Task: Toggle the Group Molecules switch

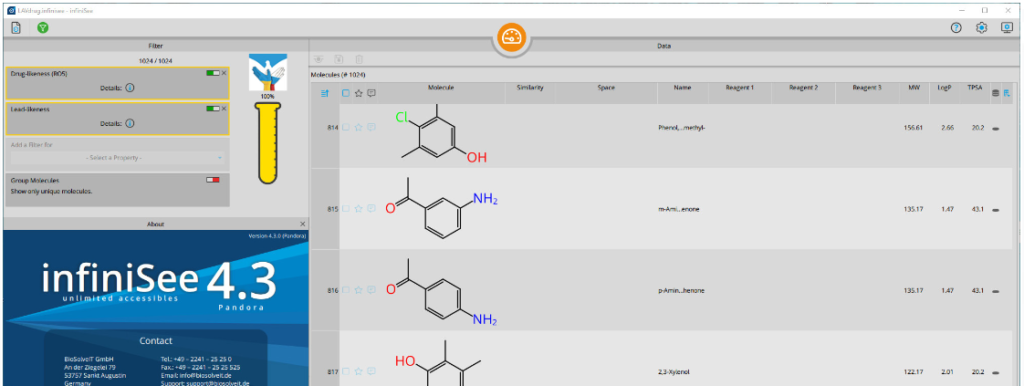Action: pos(212,180)
